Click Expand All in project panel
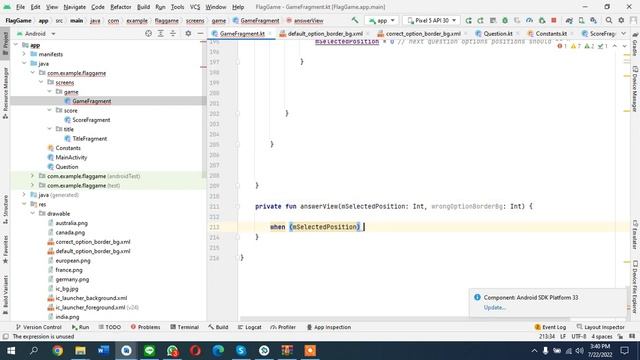The image size is (640, 360). (x=161, y=33)
